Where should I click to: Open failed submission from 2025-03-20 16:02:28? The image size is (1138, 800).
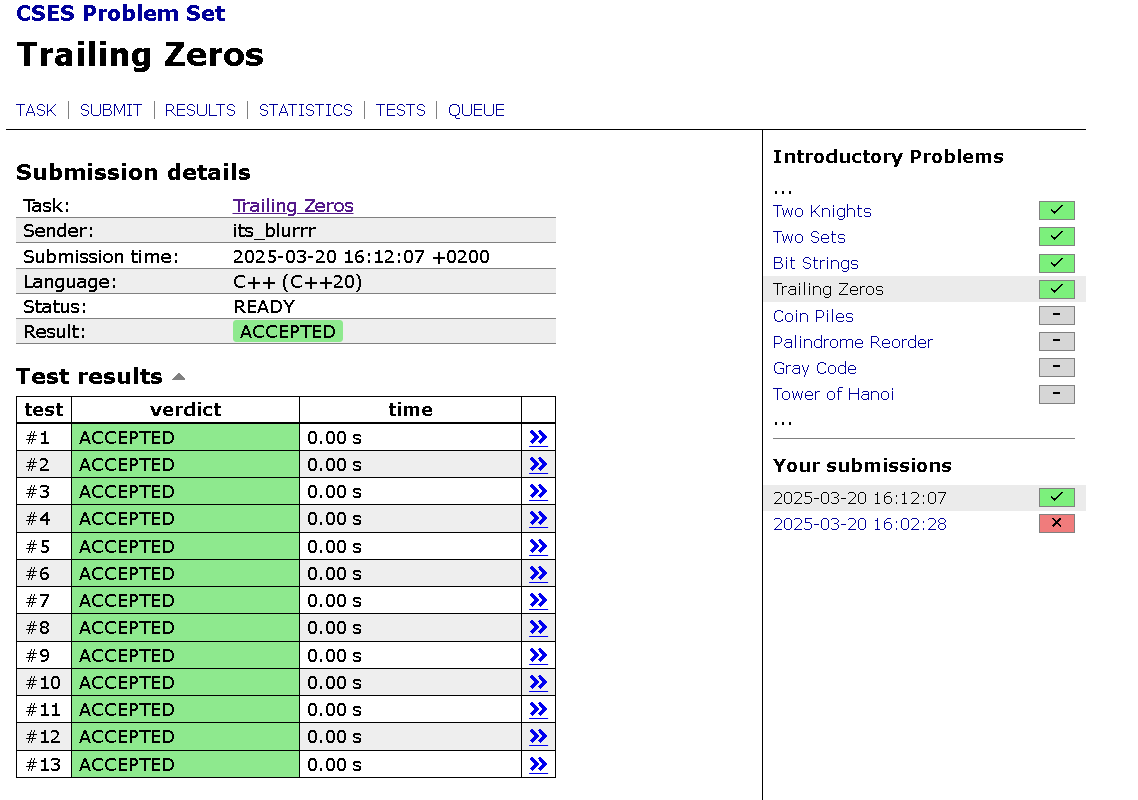pyautogui.click(x=860, y=524)
